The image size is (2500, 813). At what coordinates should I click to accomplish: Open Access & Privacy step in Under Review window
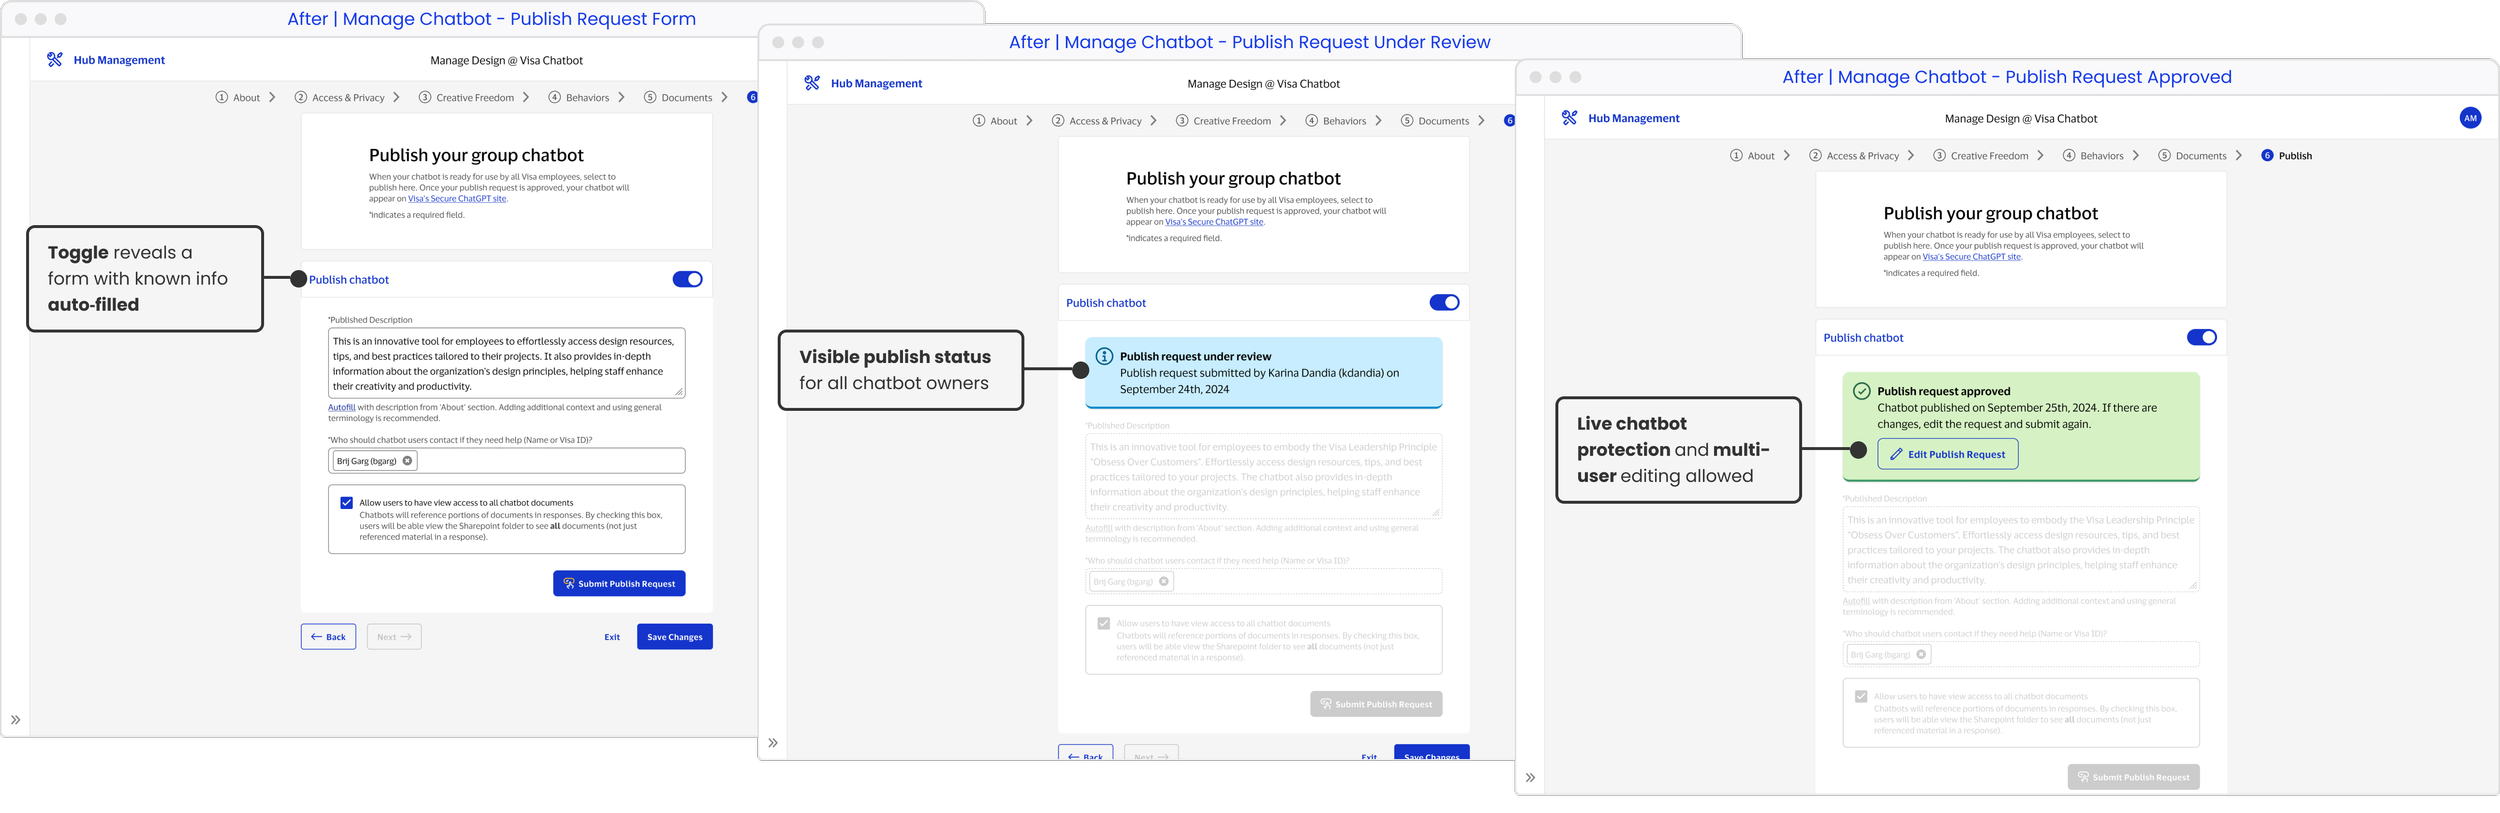1097,121
